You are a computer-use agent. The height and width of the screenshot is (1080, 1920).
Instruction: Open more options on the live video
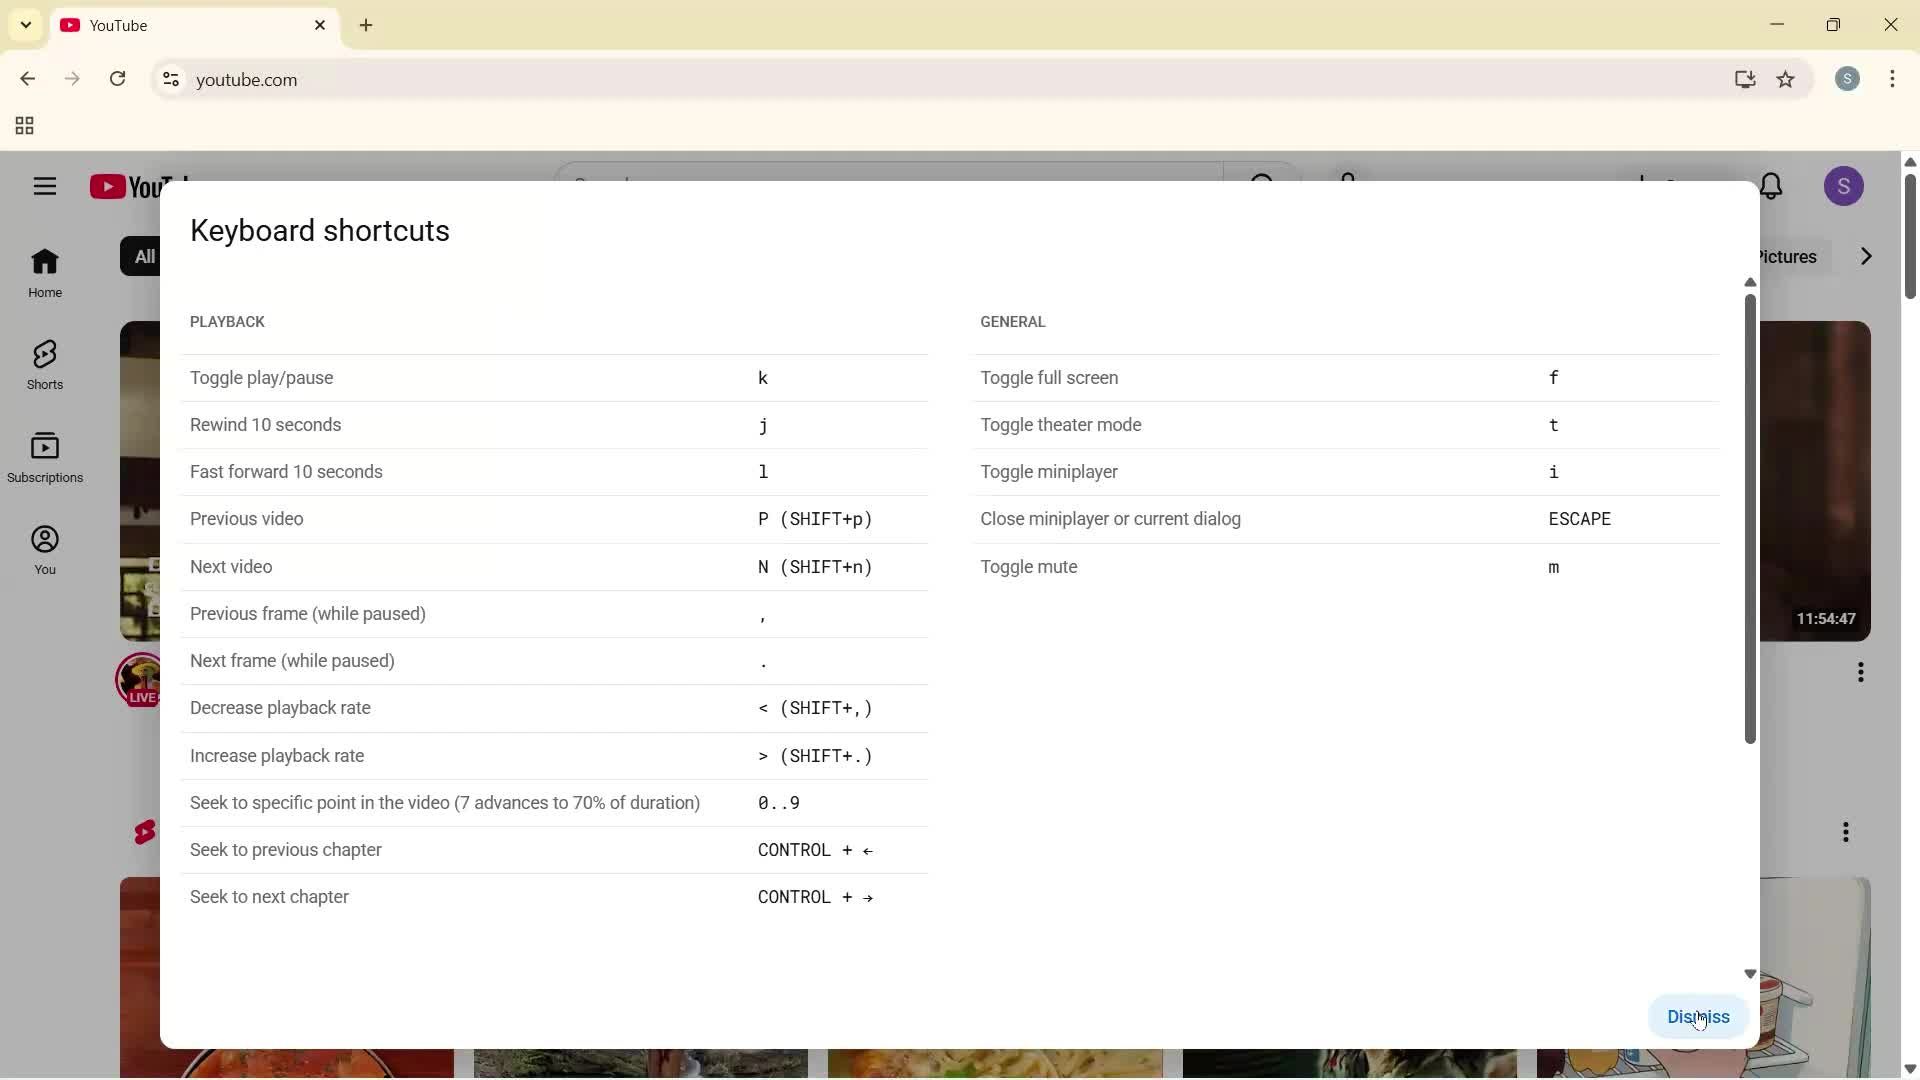1861,672
